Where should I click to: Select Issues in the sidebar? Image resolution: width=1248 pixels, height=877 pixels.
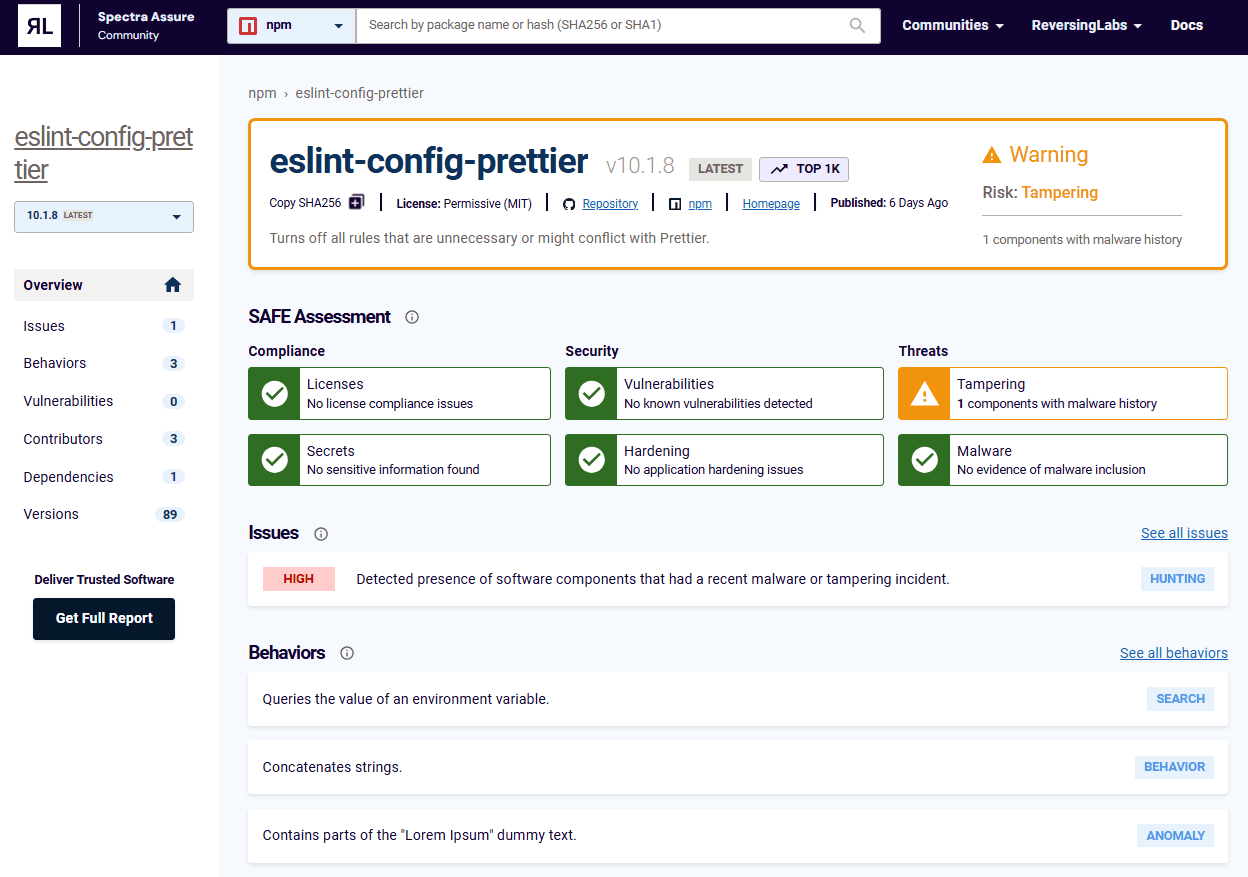[x=44, y=325]
